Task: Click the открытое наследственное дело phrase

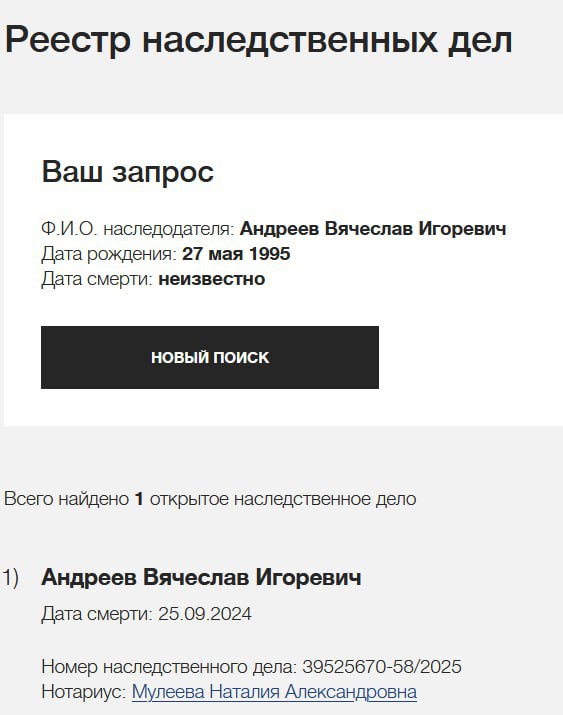Action: (x=283, y=499)
